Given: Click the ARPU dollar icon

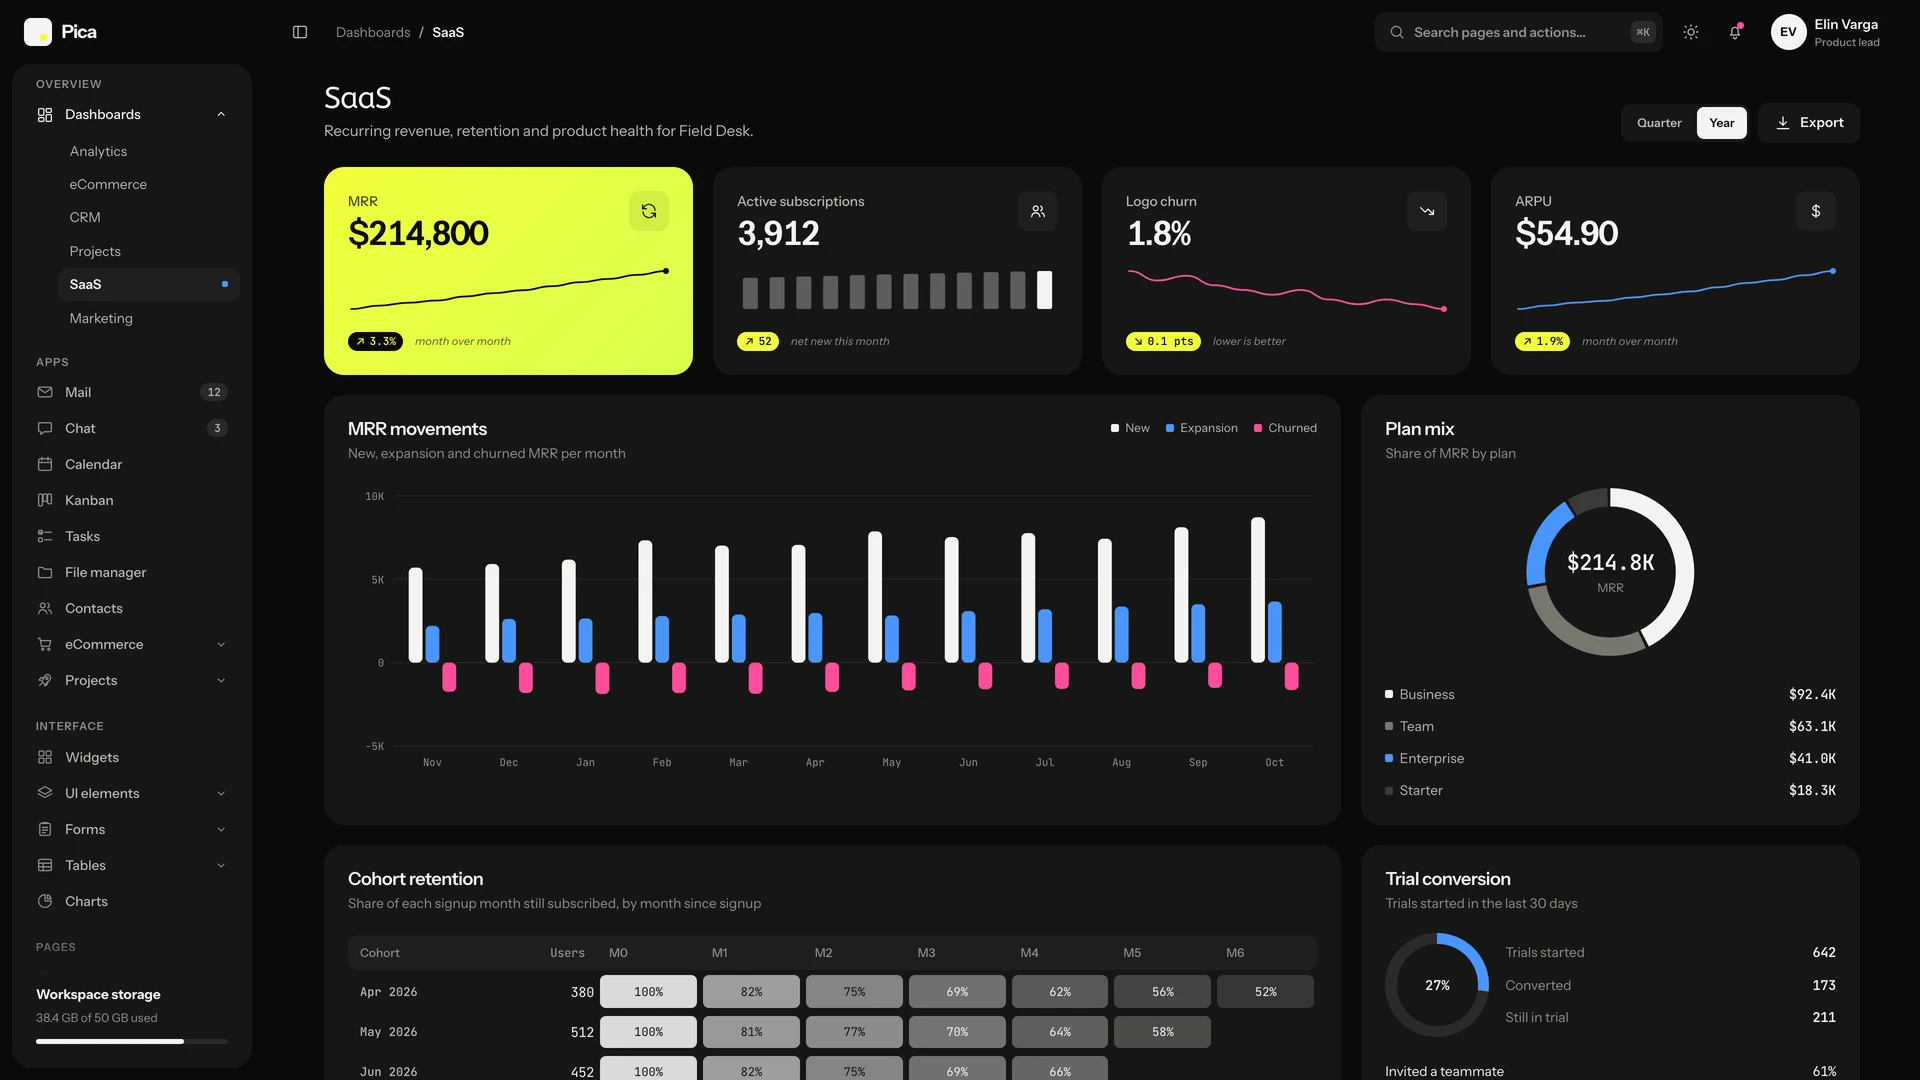Looking at the screenshot, I should pyautogui.click(x=1816, y=211).
